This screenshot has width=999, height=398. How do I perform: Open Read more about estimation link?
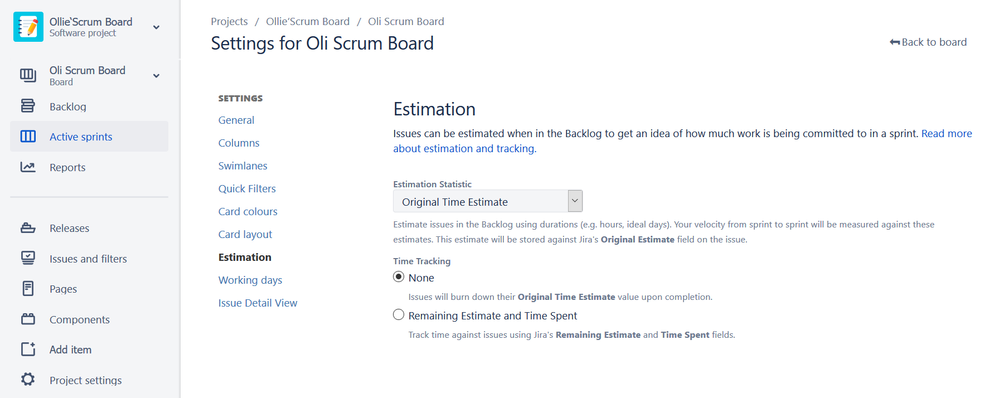(x=682, y=141)
